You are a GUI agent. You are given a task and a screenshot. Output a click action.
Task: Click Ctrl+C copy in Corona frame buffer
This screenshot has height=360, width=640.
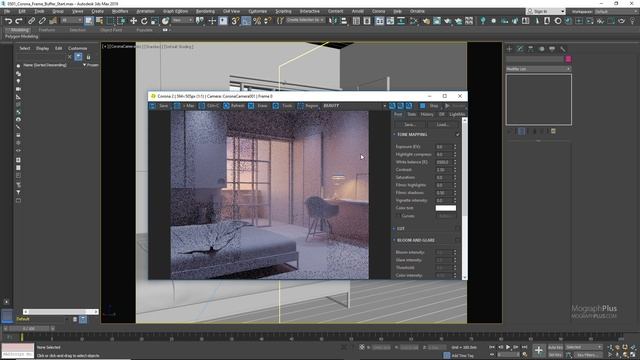pyautogui.click(x=208, y=106)
